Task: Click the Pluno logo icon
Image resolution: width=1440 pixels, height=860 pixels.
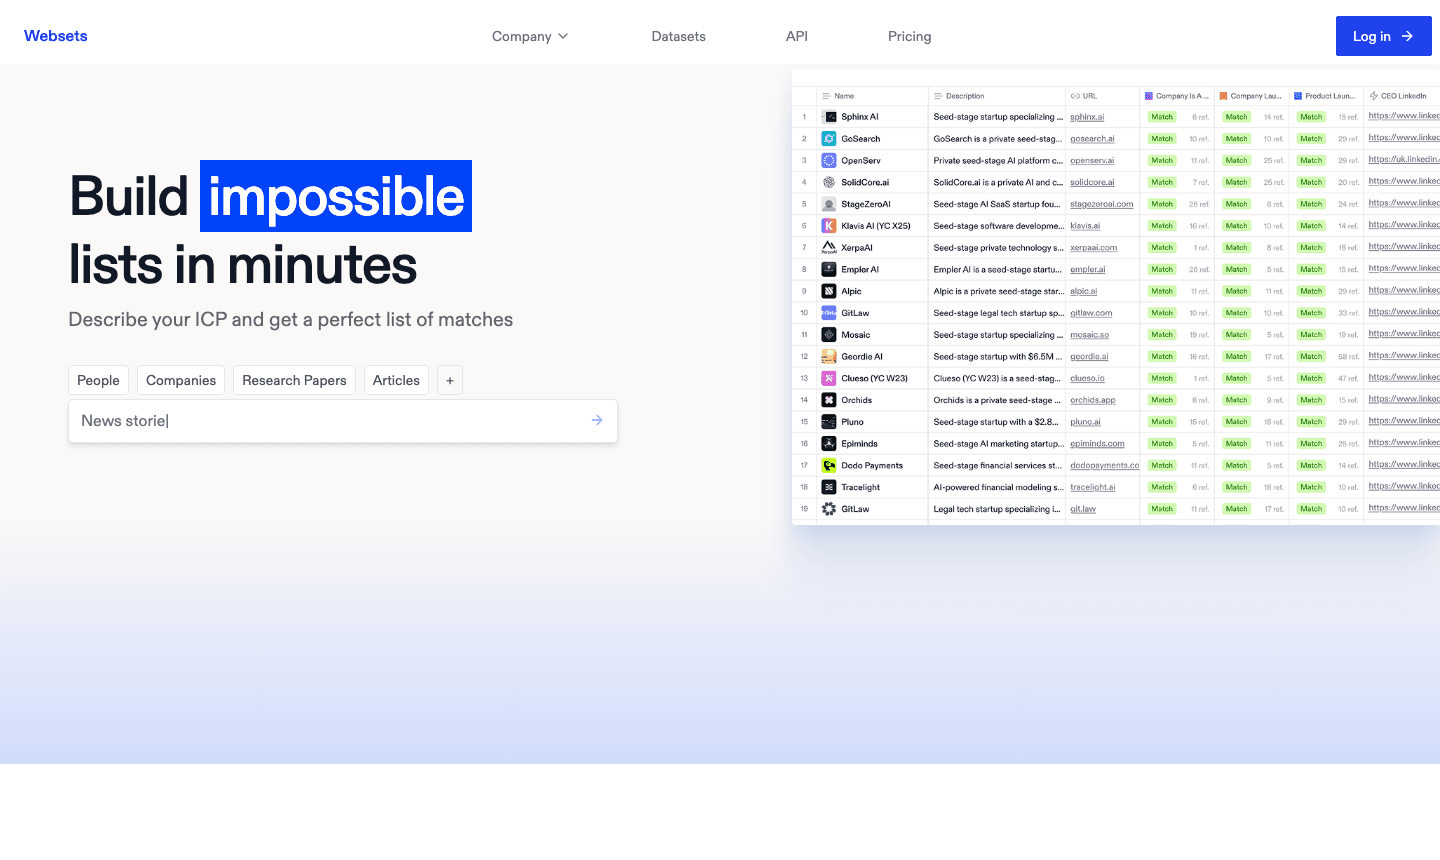Action: 829,422
